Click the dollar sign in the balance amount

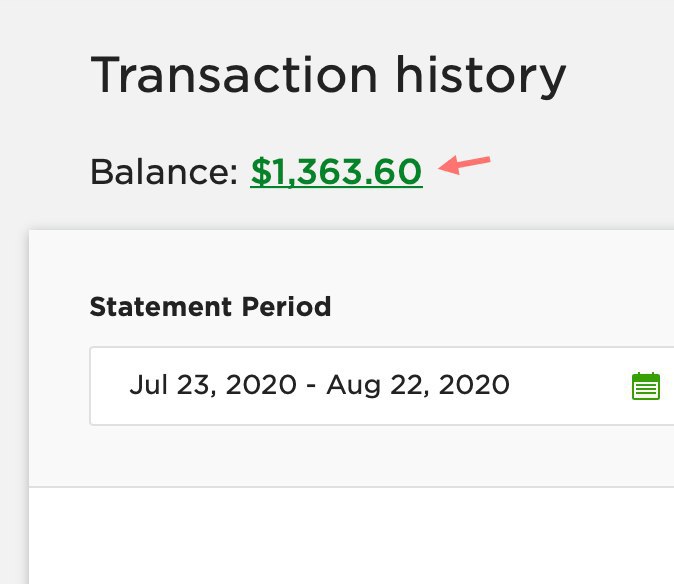(x=260, y=172)
